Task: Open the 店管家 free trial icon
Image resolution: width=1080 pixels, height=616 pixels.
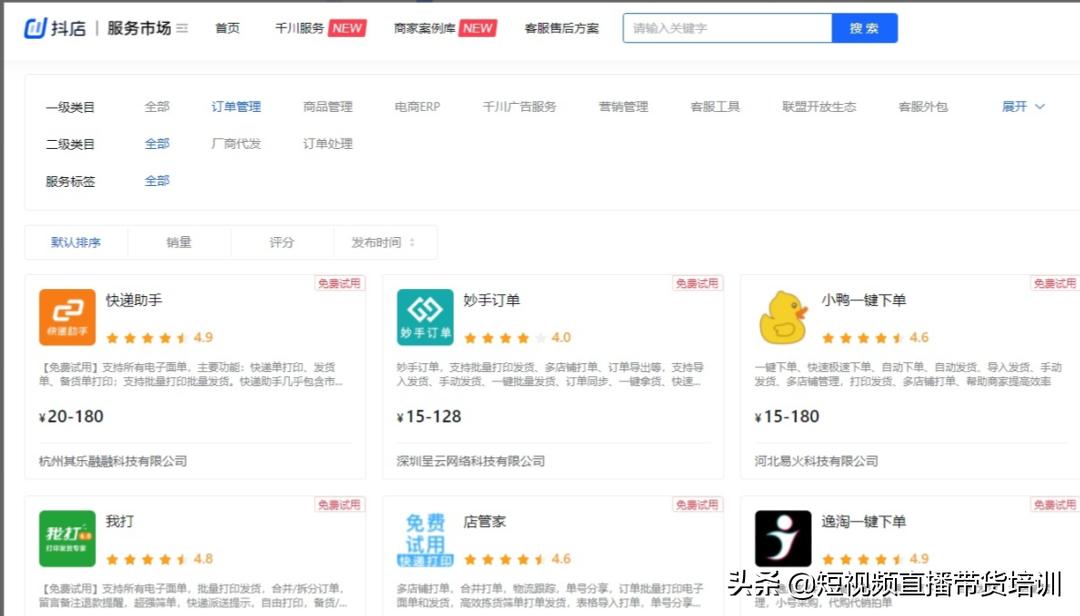Action: pyautogui.click(x=424, y=539)
